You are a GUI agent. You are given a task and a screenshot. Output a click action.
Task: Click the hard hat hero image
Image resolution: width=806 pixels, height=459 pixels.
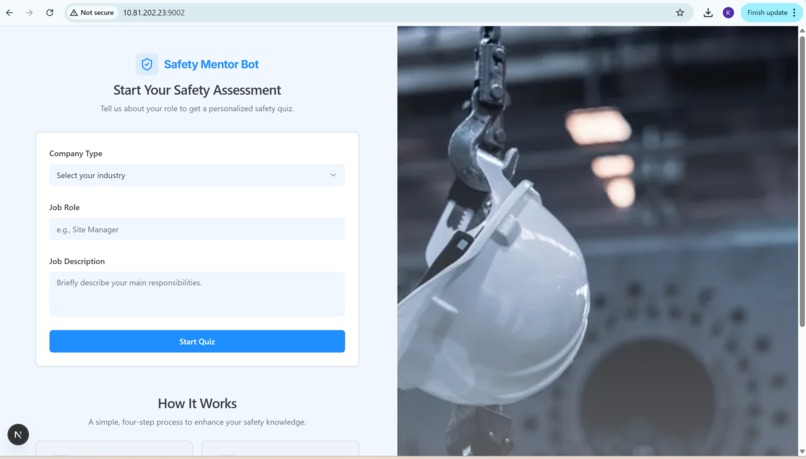(597, 241)
